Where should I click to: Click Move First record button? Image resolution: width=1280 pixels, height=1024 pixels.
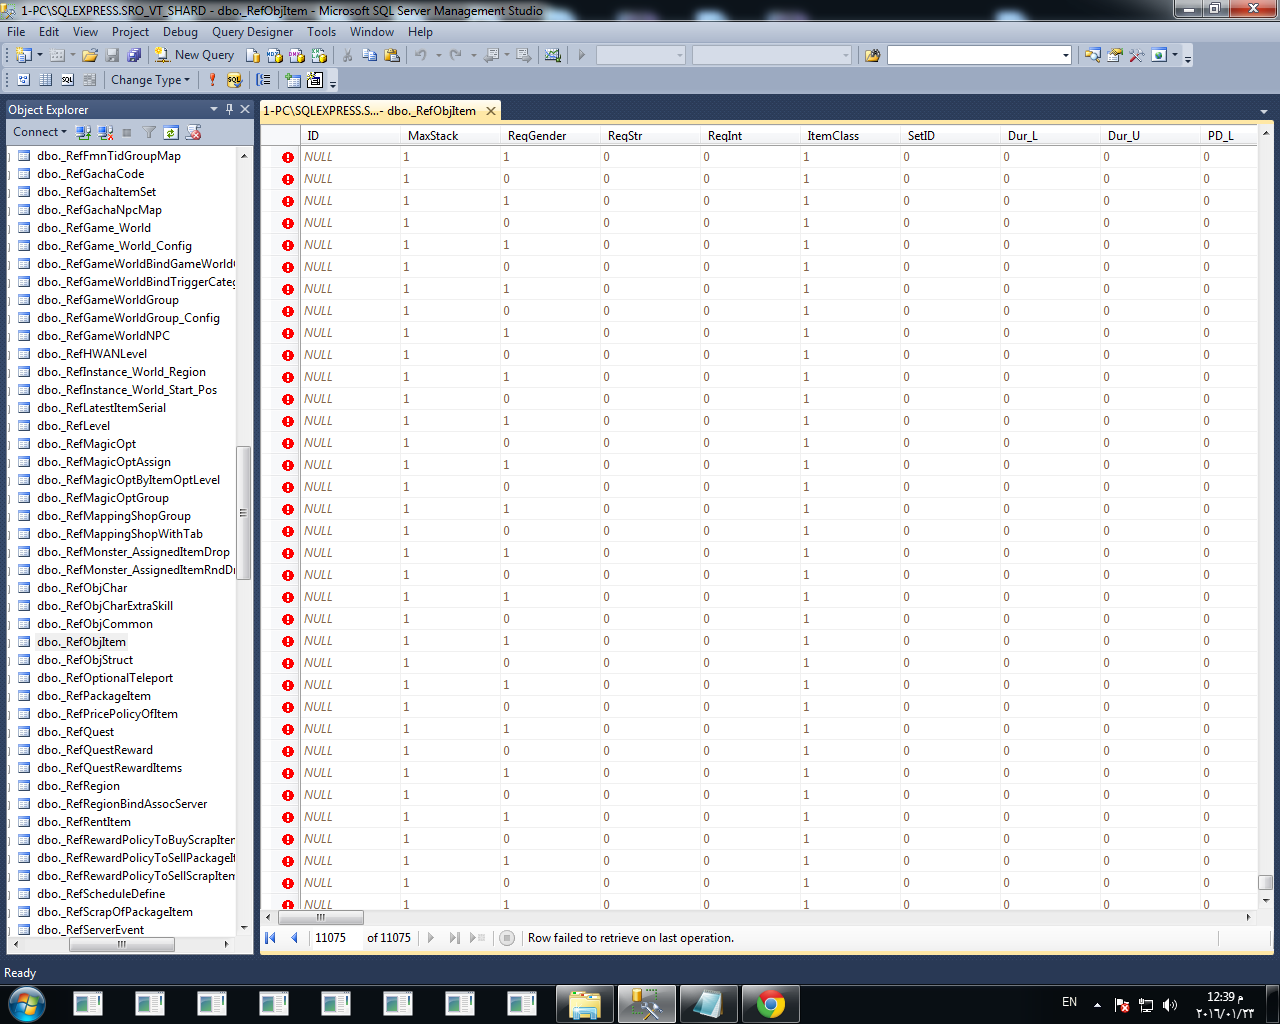270,938
